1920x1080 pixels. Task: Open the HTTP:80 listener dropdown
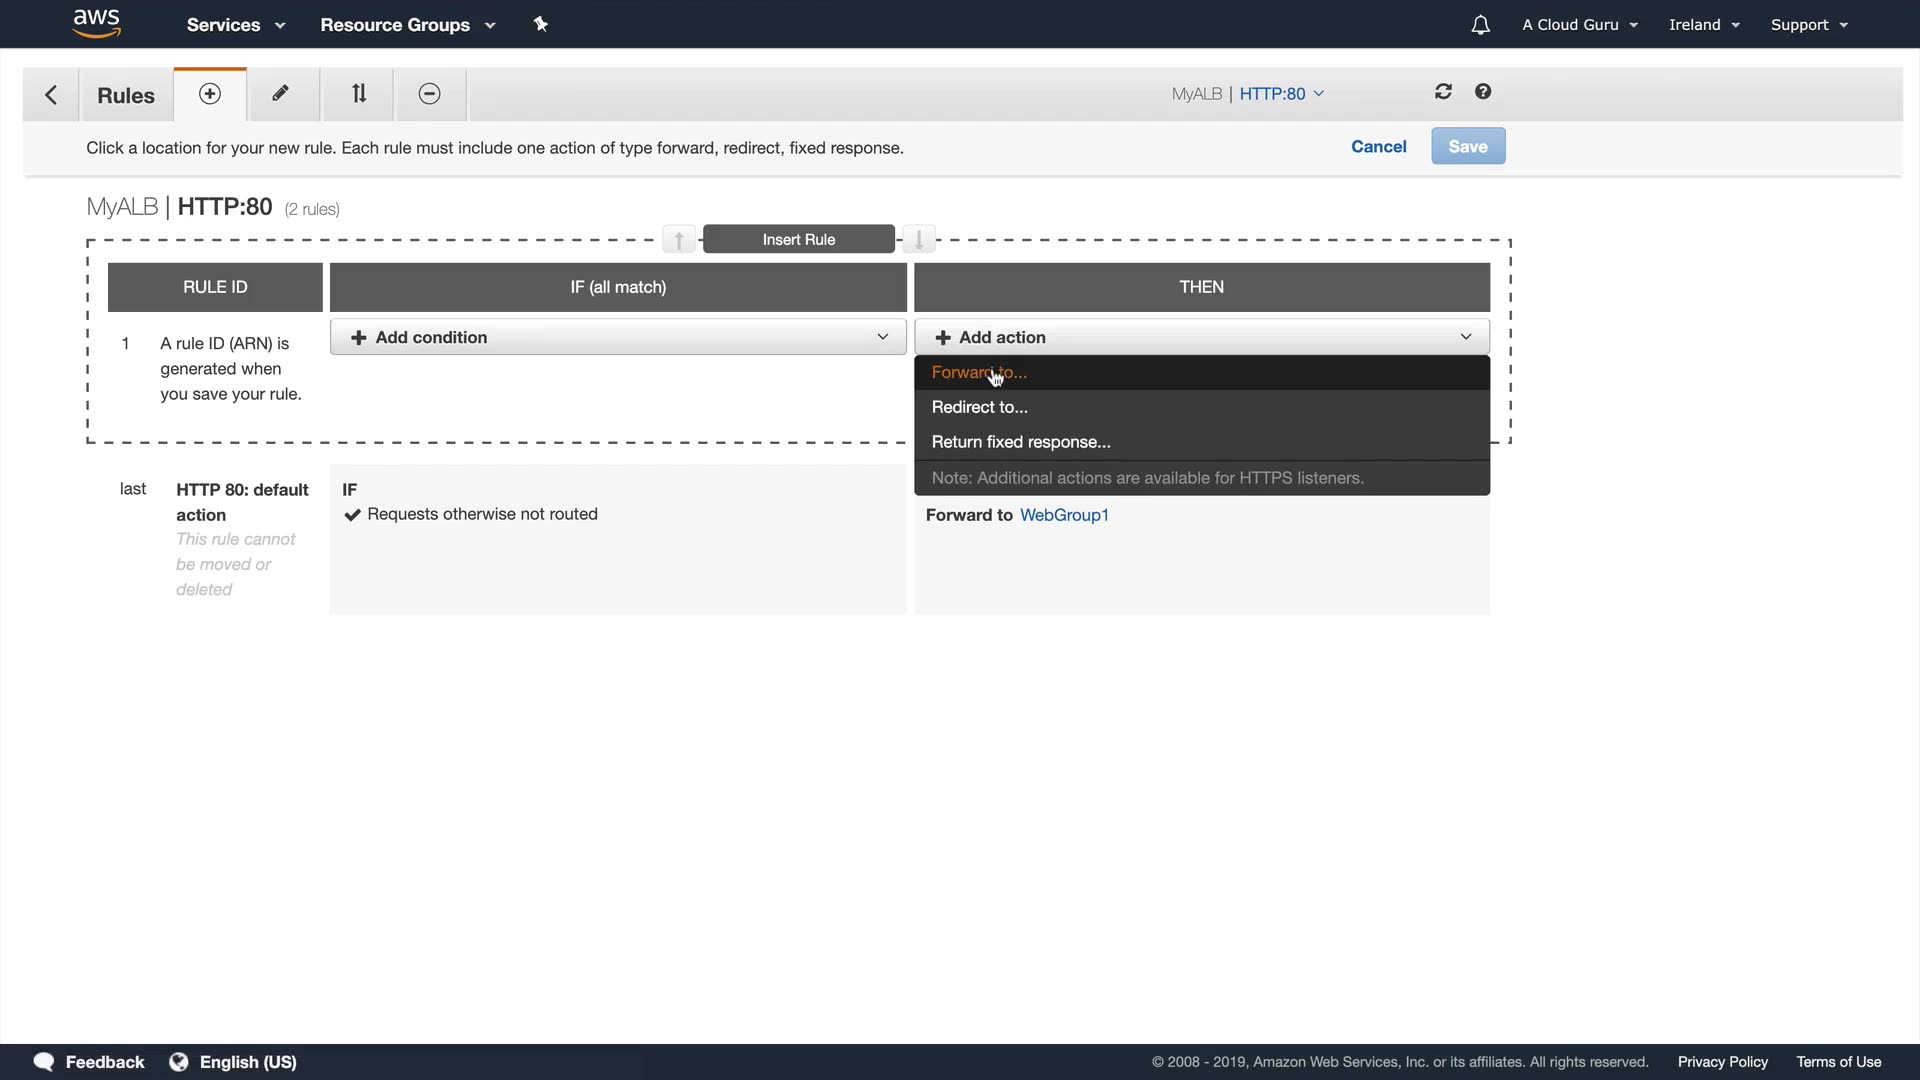(x=1281, y=94)
